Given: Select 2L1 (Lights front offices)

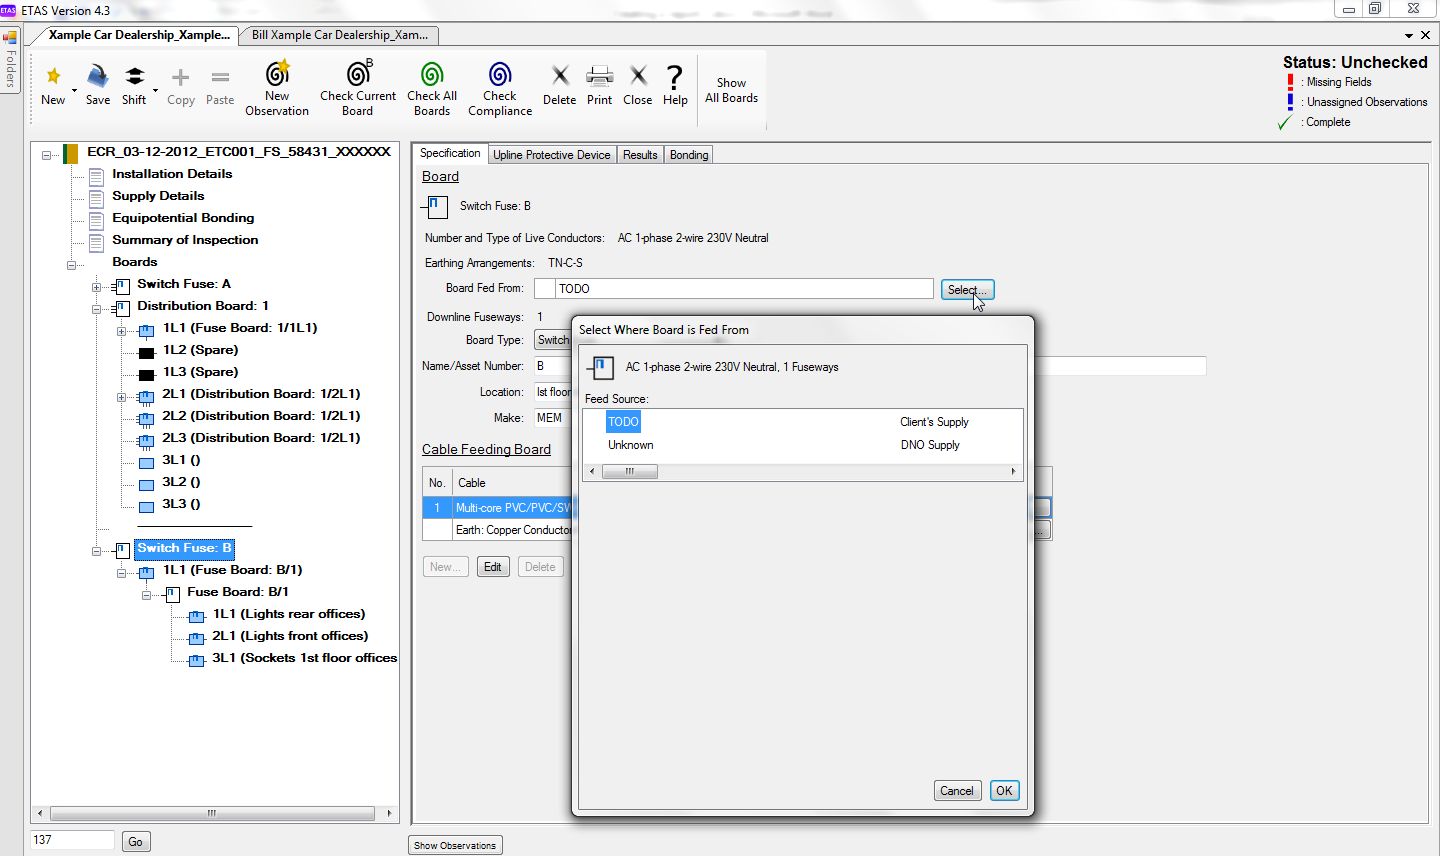Looking at the screenshot, I should tap(290, 636).
